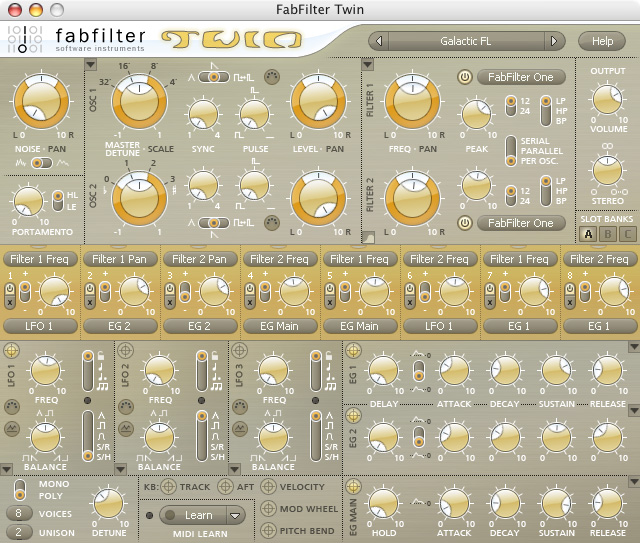Select slot bank B
The width and height of the screenshot is (640, 543).
608,234
